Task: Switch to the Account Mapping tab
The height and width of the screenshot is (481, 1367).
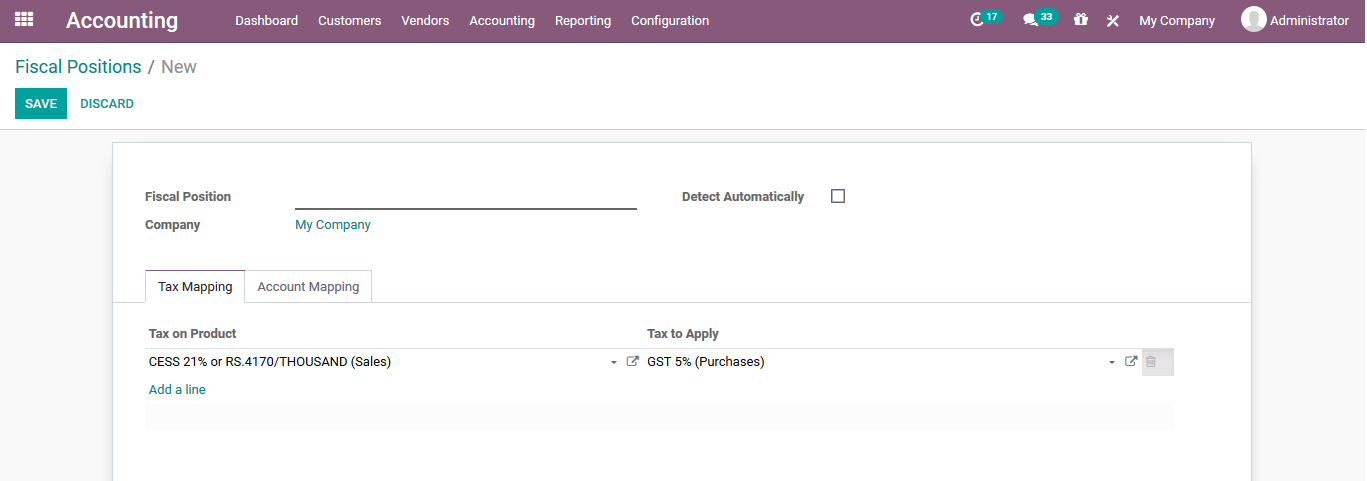Action: click(308, 286)
